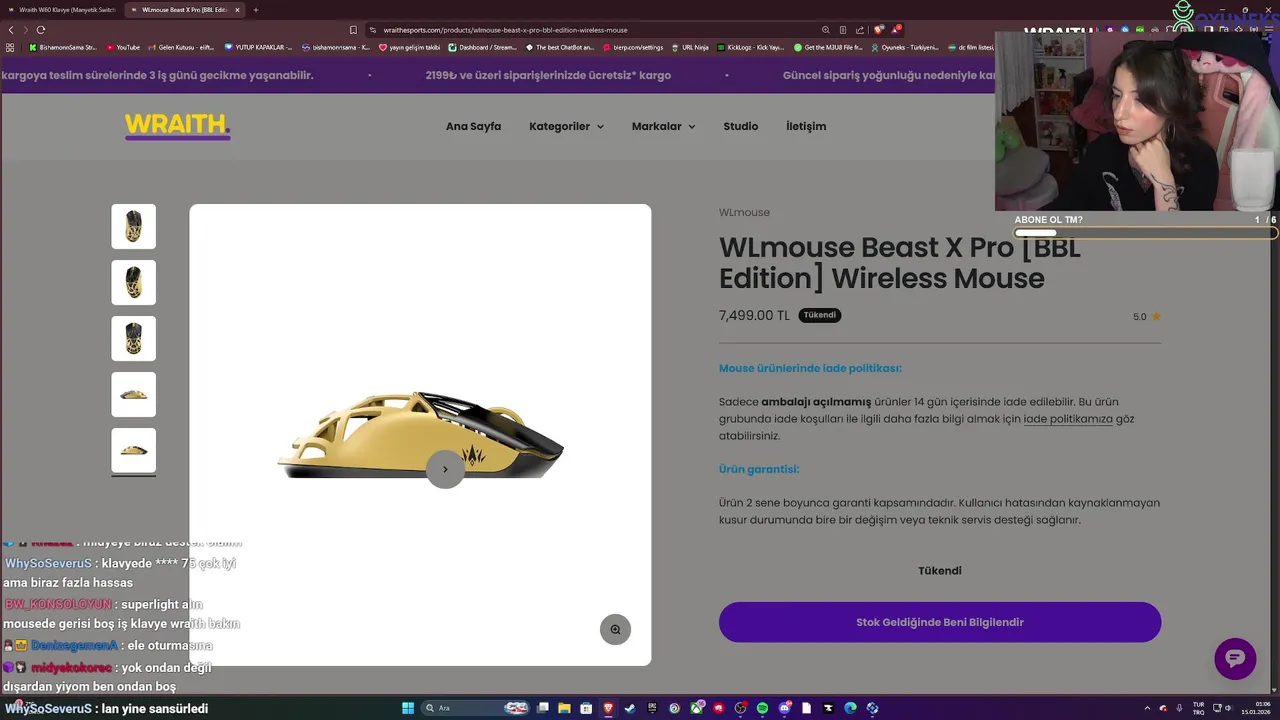Click the zoom magnifier in address bar
Screen dimensions: 1280x720
point(825,30)
